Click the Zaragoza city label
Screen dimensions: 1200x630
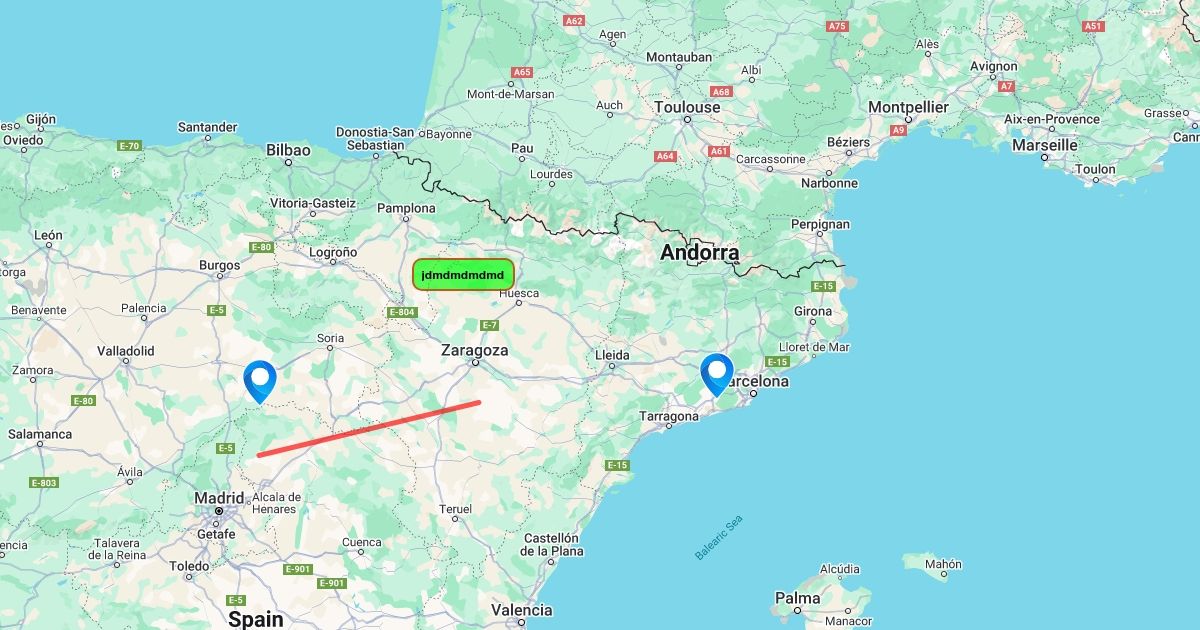[475, 351]
